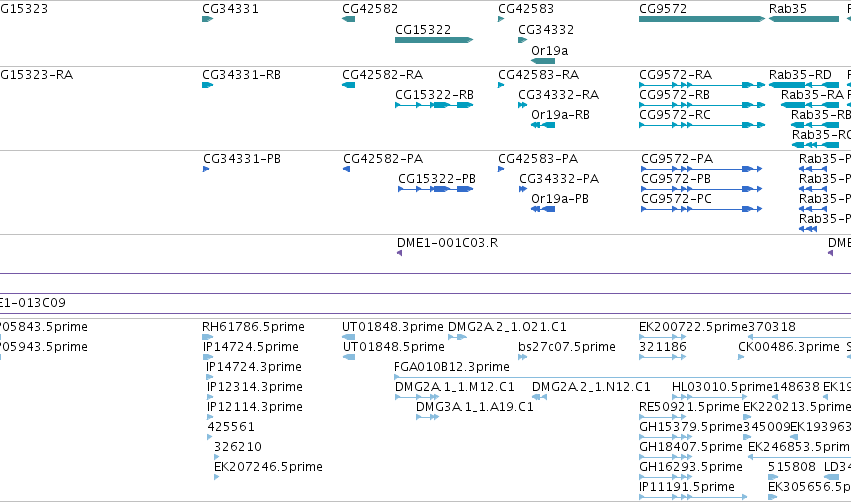Viewport: 851px width, 502px height.
Task: Select the CG9572-RB transcript label
Action: click(675, 95)
